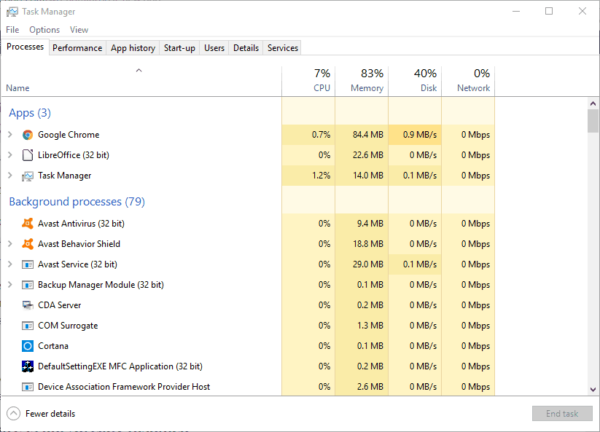Screen dimensions: 600x432
Task: Click the COM Surrogate process icon
Action: pos(27,325)
